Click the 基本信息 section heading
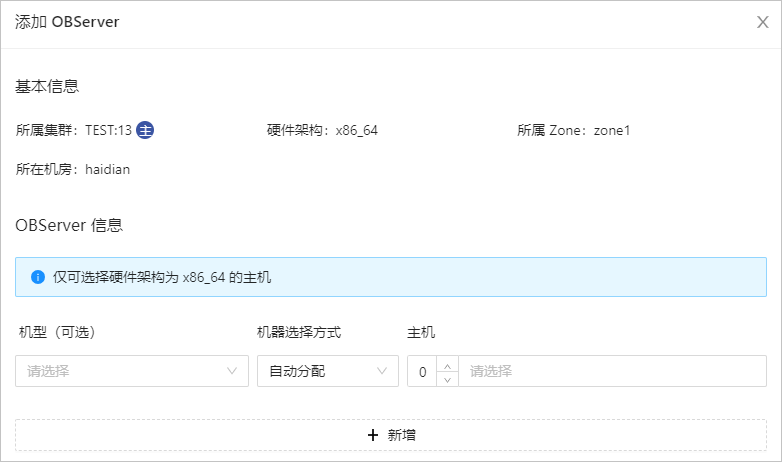 tap(47, 86)
